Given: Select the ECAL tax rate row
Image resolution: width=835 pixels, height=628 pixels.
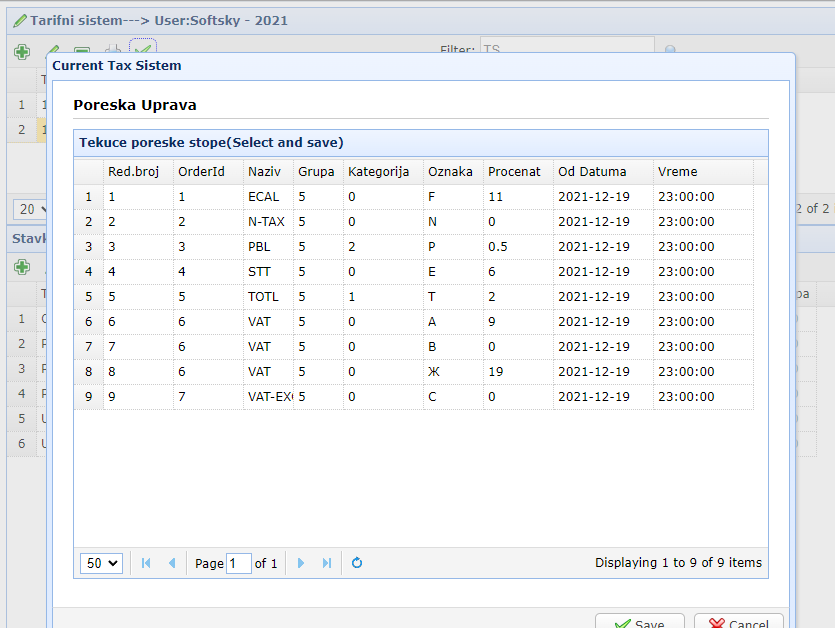Looking at the screenshot, I should 264,197.
